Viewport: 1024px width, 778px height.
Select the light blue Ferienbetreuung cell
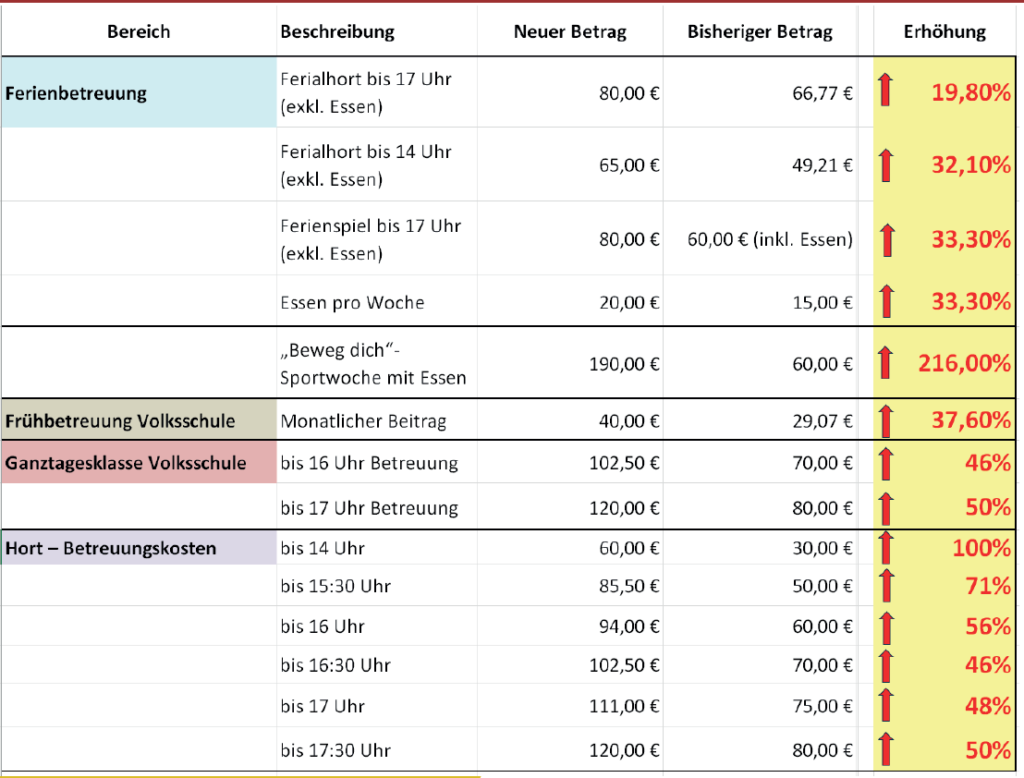(138, 93)
